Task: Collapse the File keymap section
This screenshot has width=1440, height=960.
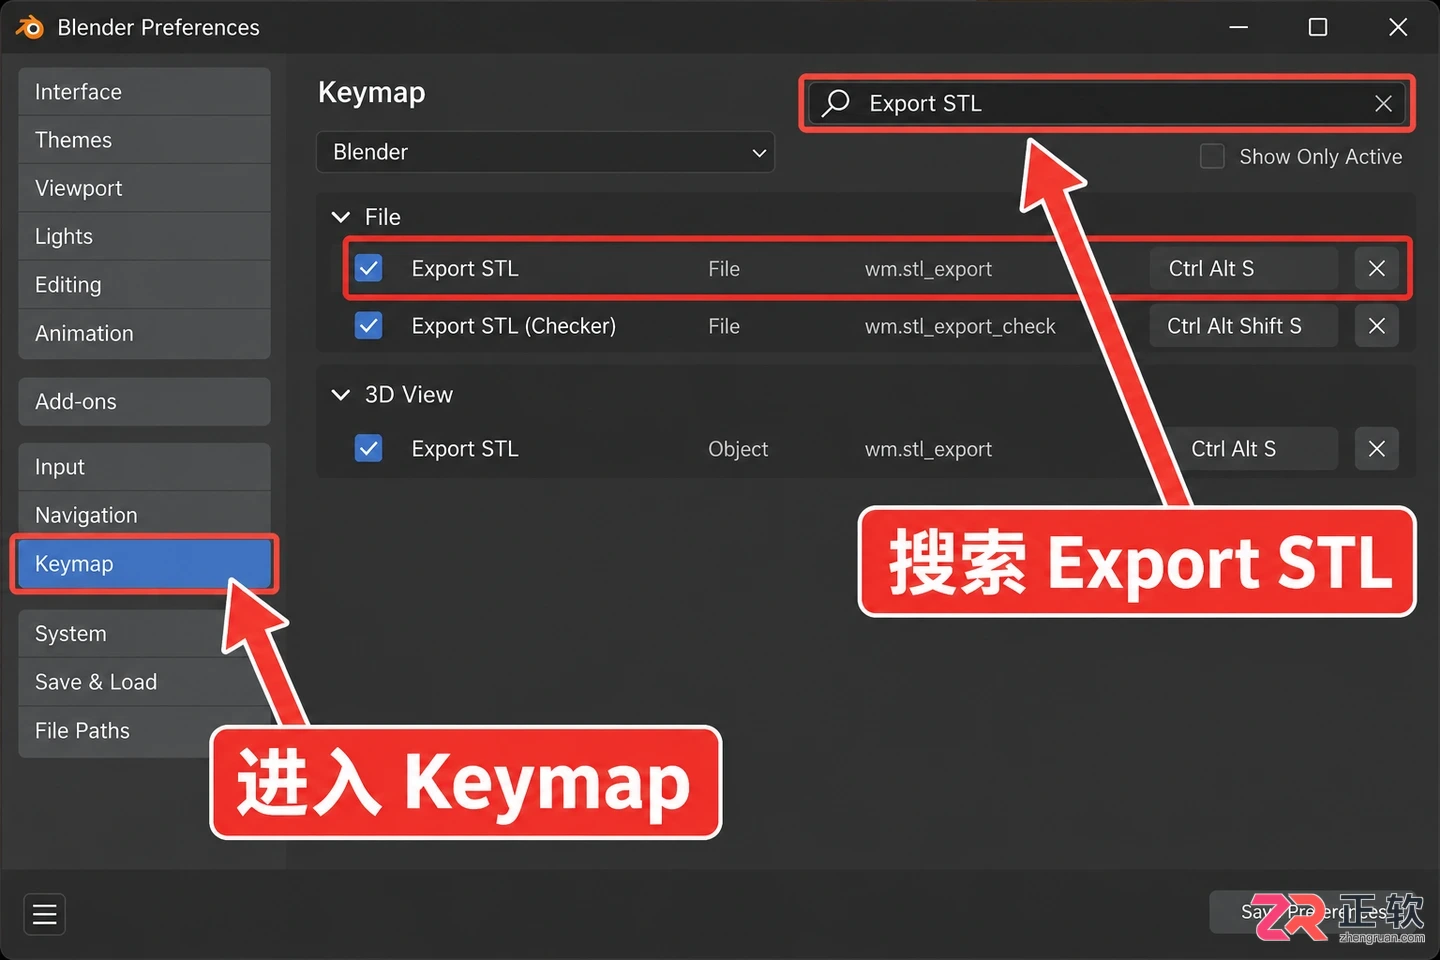Action: 341,217
